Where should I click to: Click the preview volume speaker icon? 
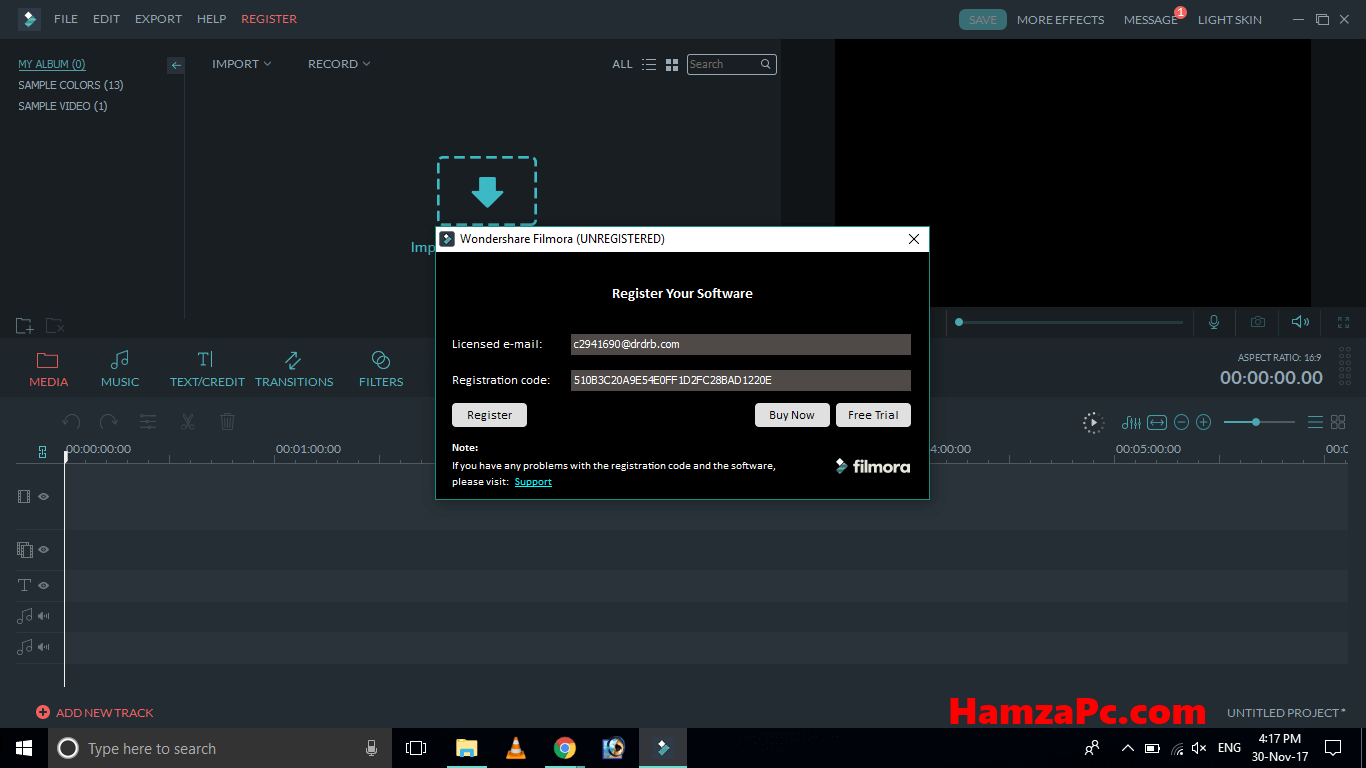click(1300, 322)
